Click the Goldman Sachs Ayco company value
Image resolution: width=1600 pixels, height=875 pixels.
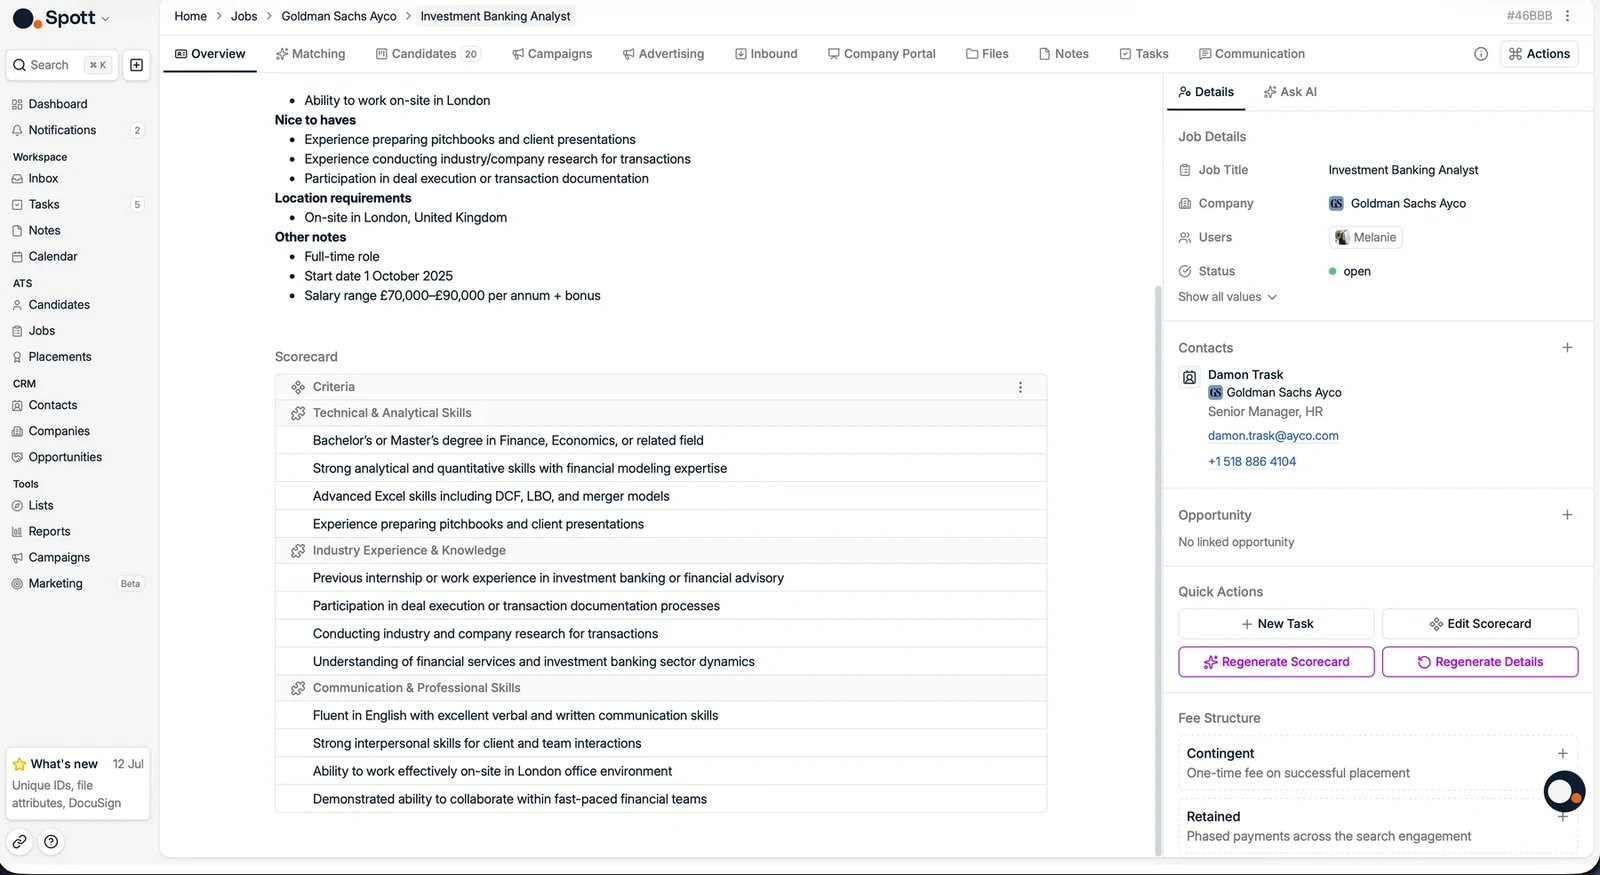(x=1397, y=204)
